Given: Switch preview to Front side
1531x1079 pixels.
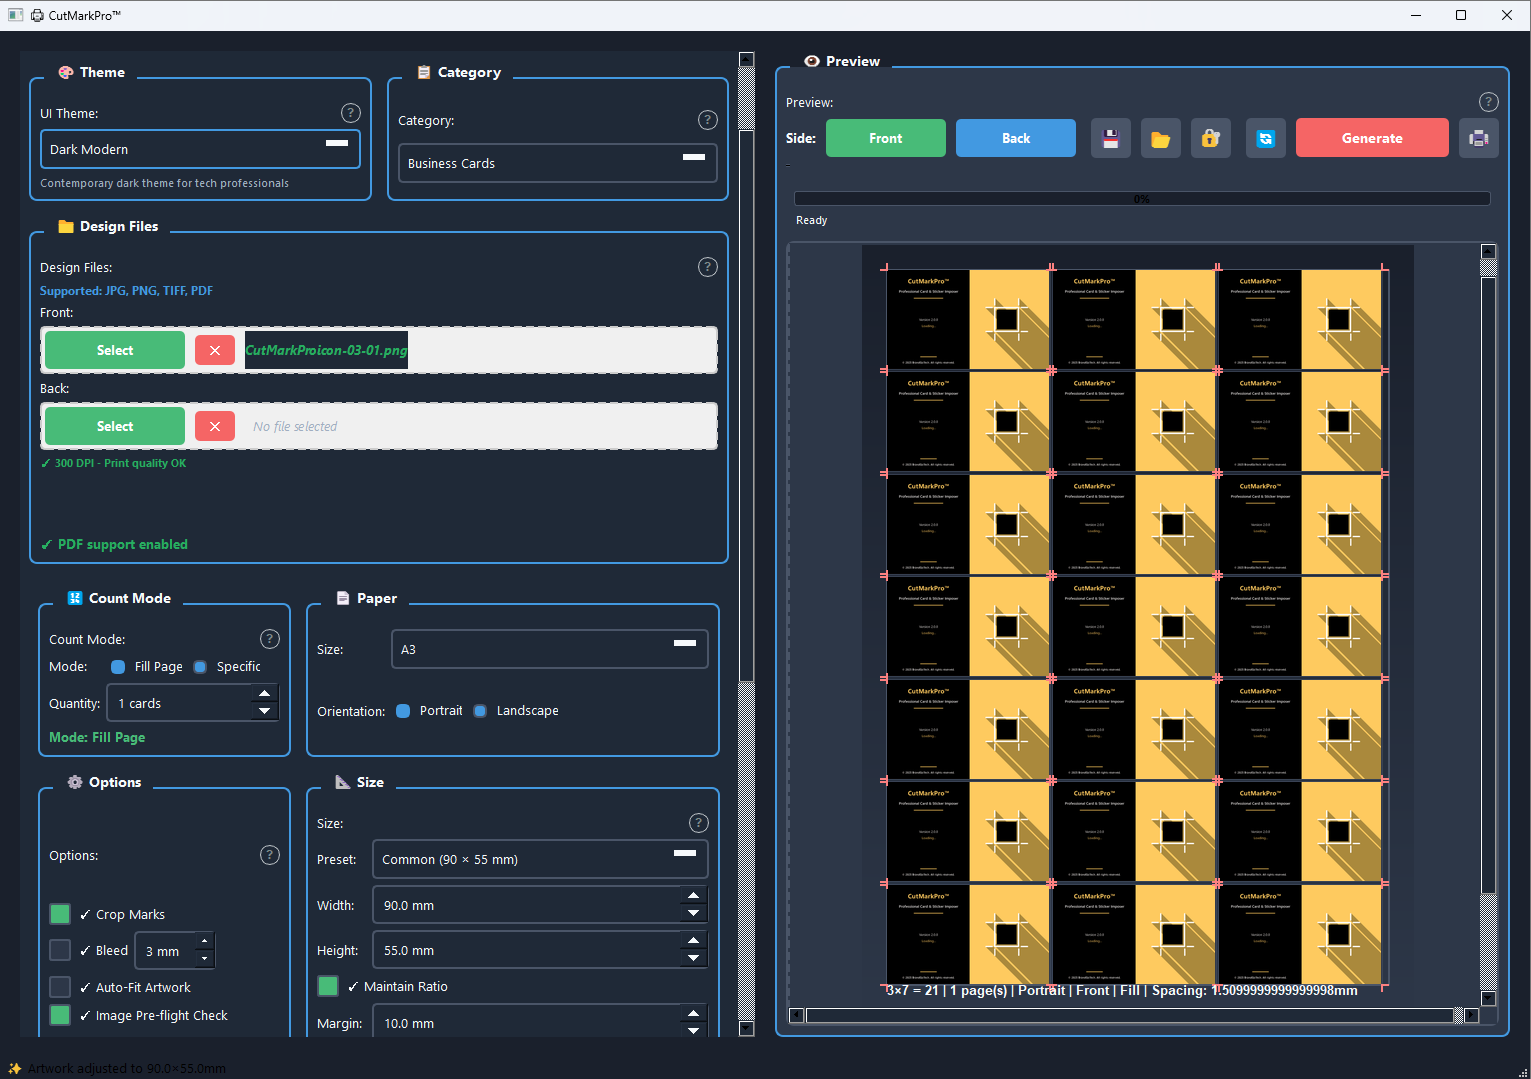Looking at the screenshot, I should point(885,139).
